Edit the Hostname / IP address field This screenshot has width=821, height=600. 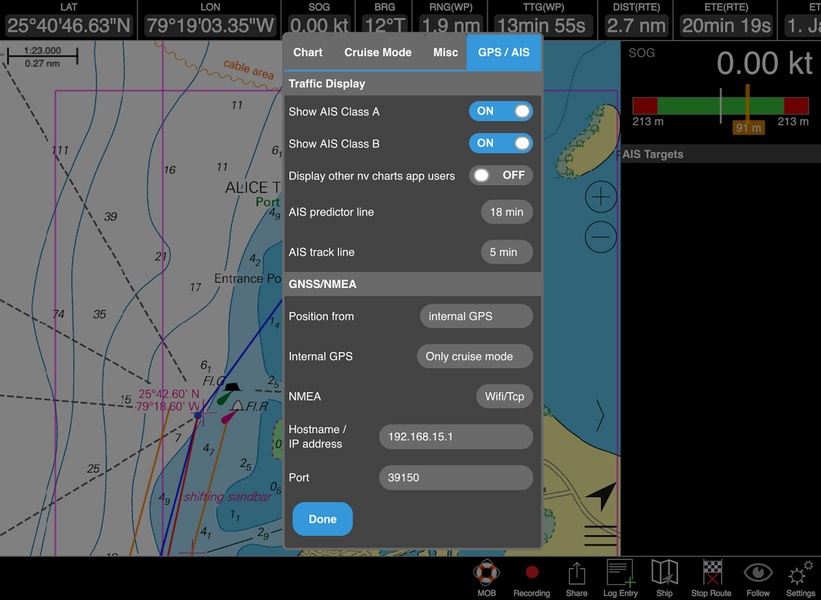[456, 437]
